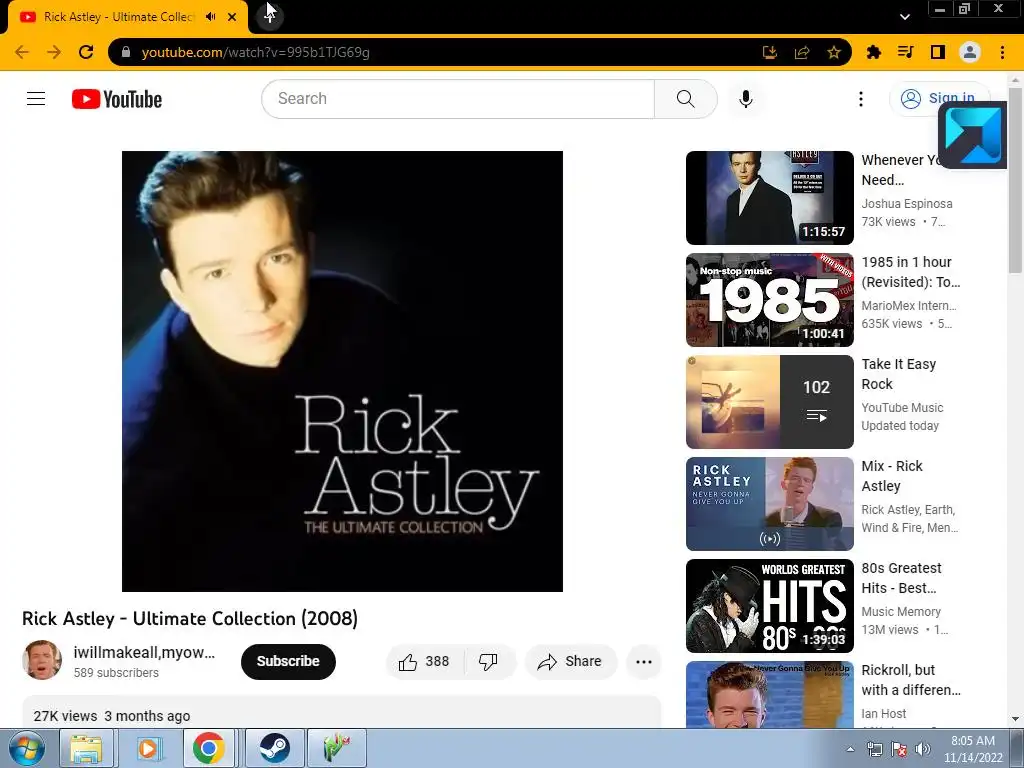Dislike the video
The height and width of the screenshot is (768, 1024).
488,662
